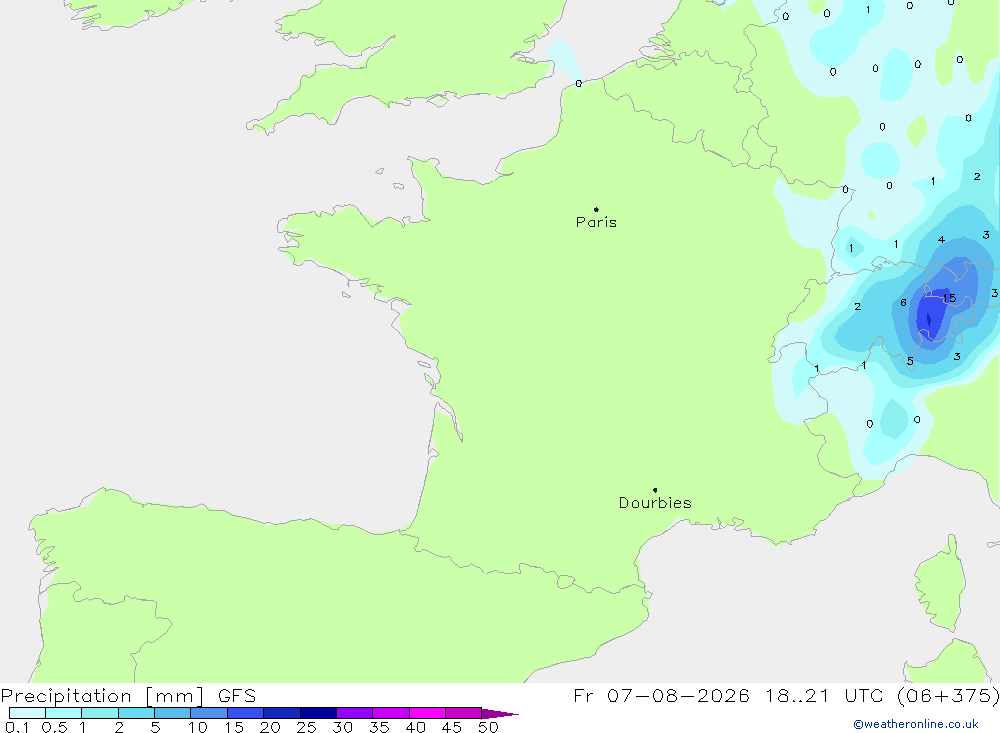Select the Dourbies location dot marker
The height and width of the screenshot is (733, 1000).
(655, 490)
